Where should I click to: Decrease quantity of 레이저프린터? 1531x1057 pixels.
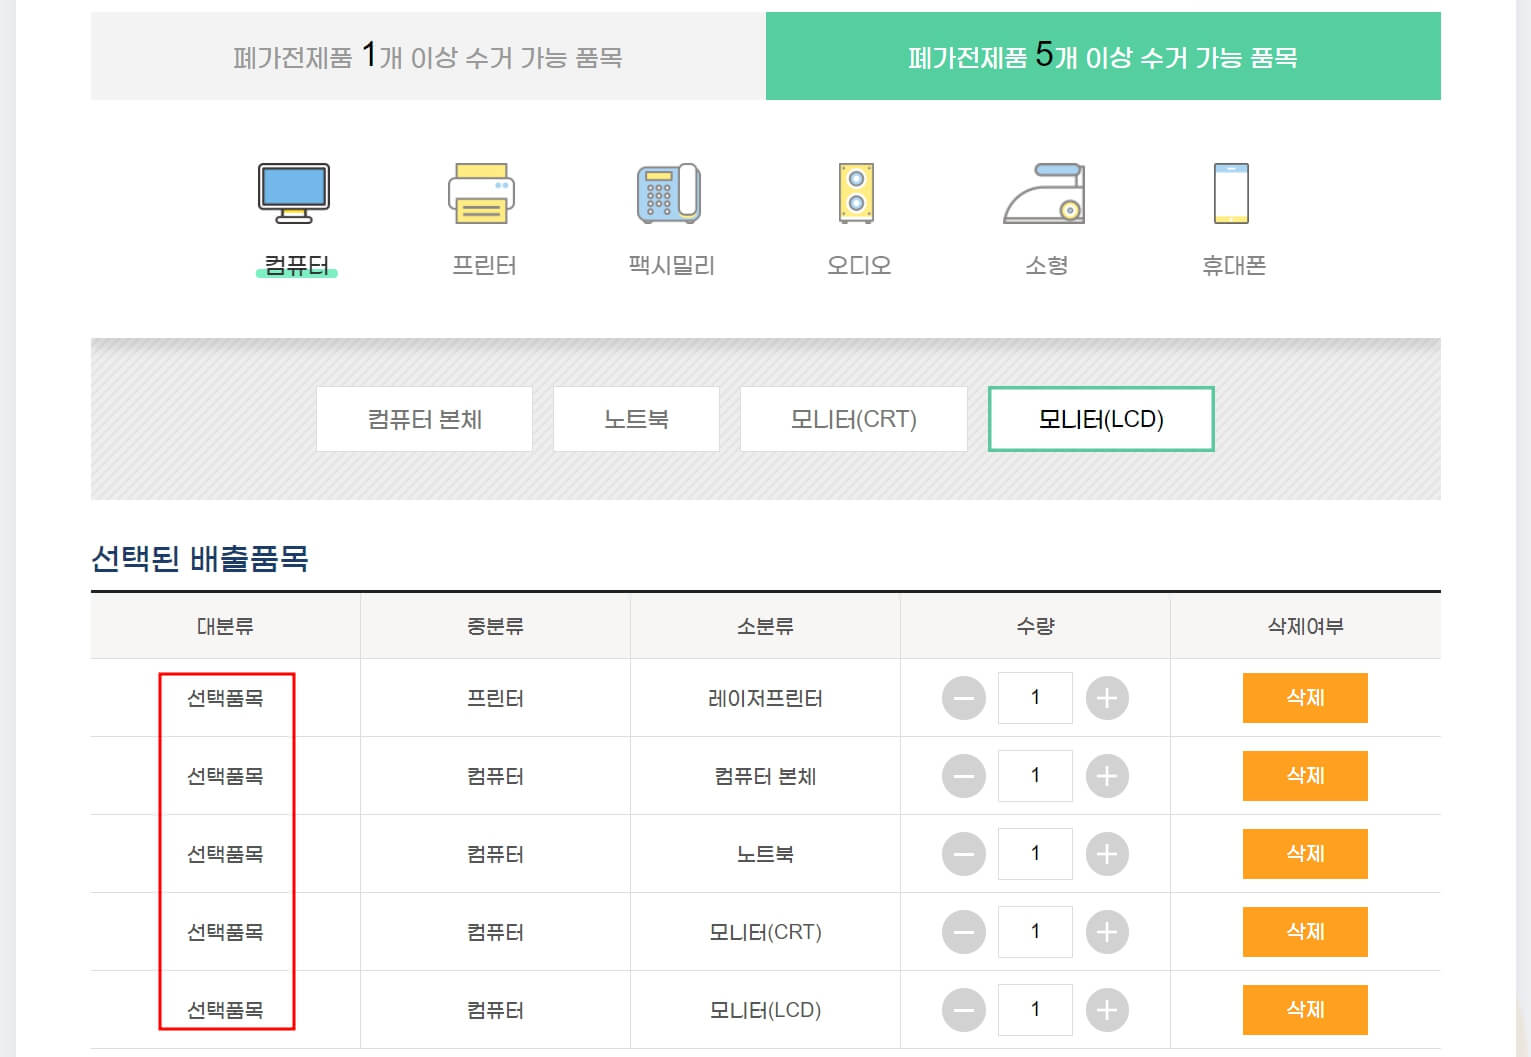pos(963,698)
